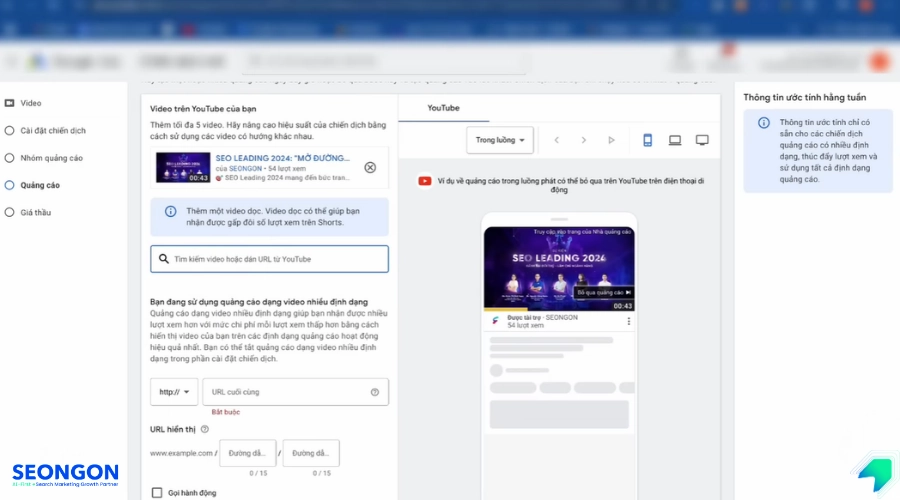Click Bỏ qua quảng cáo skip button
This screenshot has height=500, width=900.
(x=604, y=293)
